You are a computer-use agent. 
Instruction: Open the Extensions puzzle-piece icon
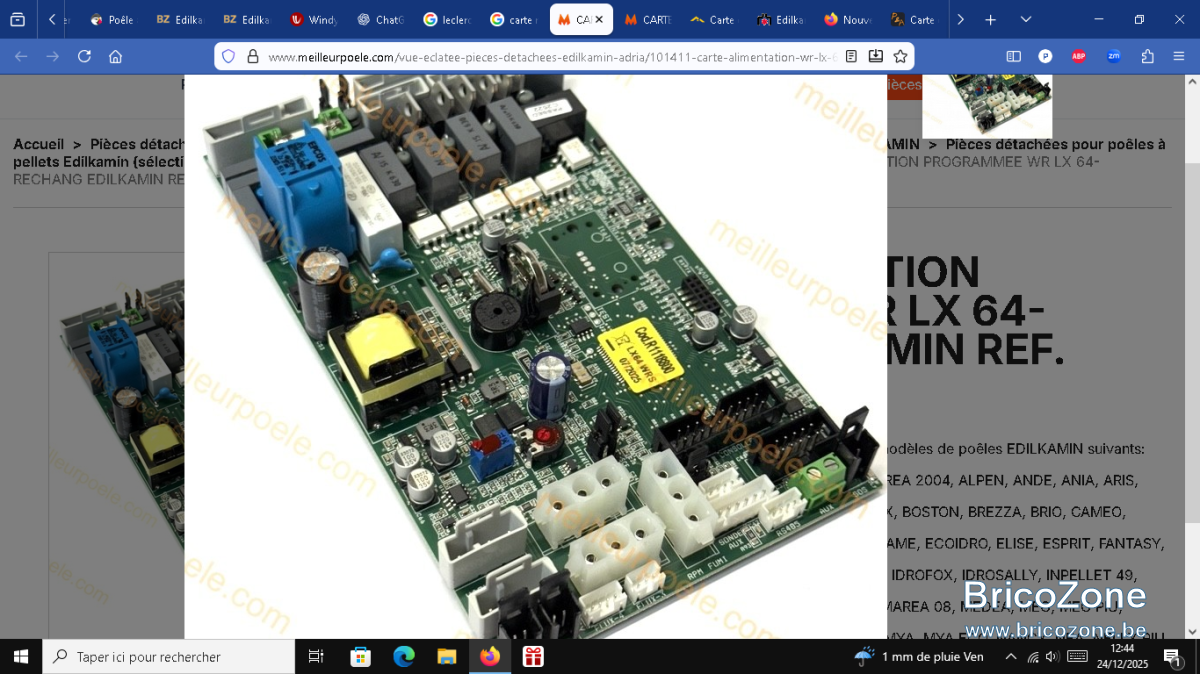1148,57
